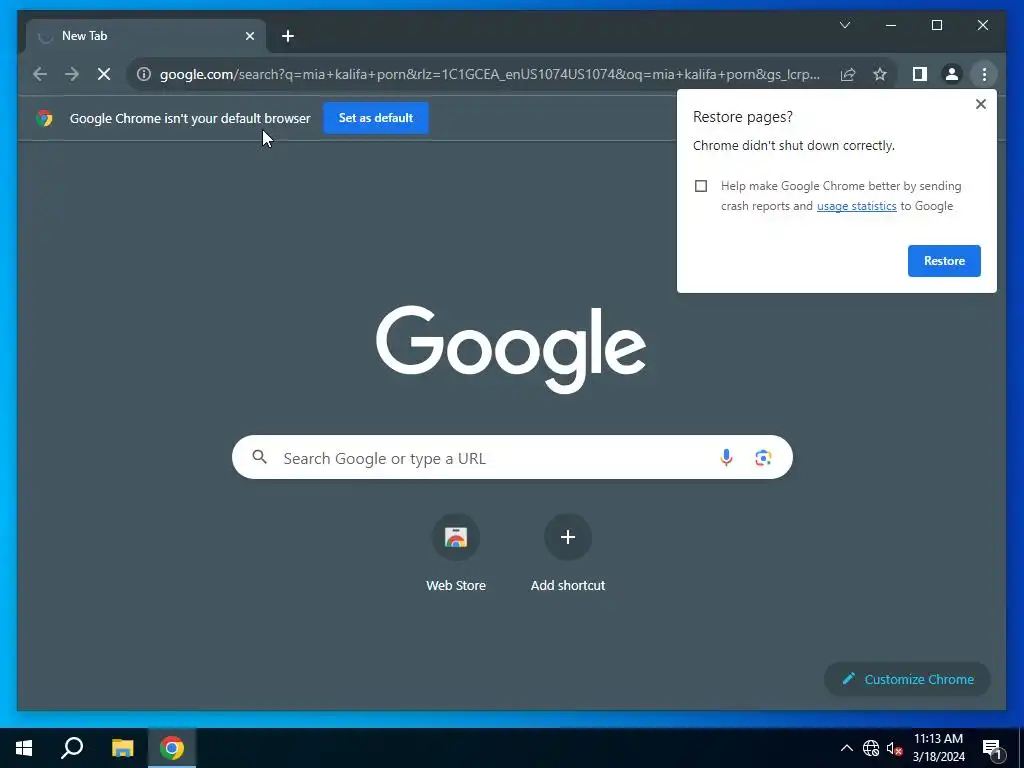This screenshot has width=1024, height=768.
Task: Enable sending crash reports checkbox
Action: (701, 186)
